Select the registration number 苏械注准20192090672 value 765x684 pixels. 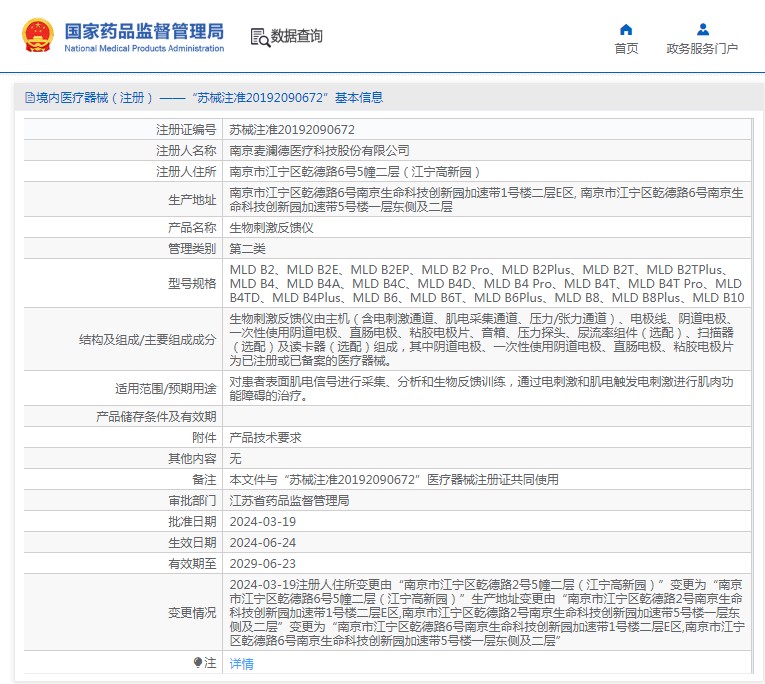pyautogui.click(x=292, y=129)
